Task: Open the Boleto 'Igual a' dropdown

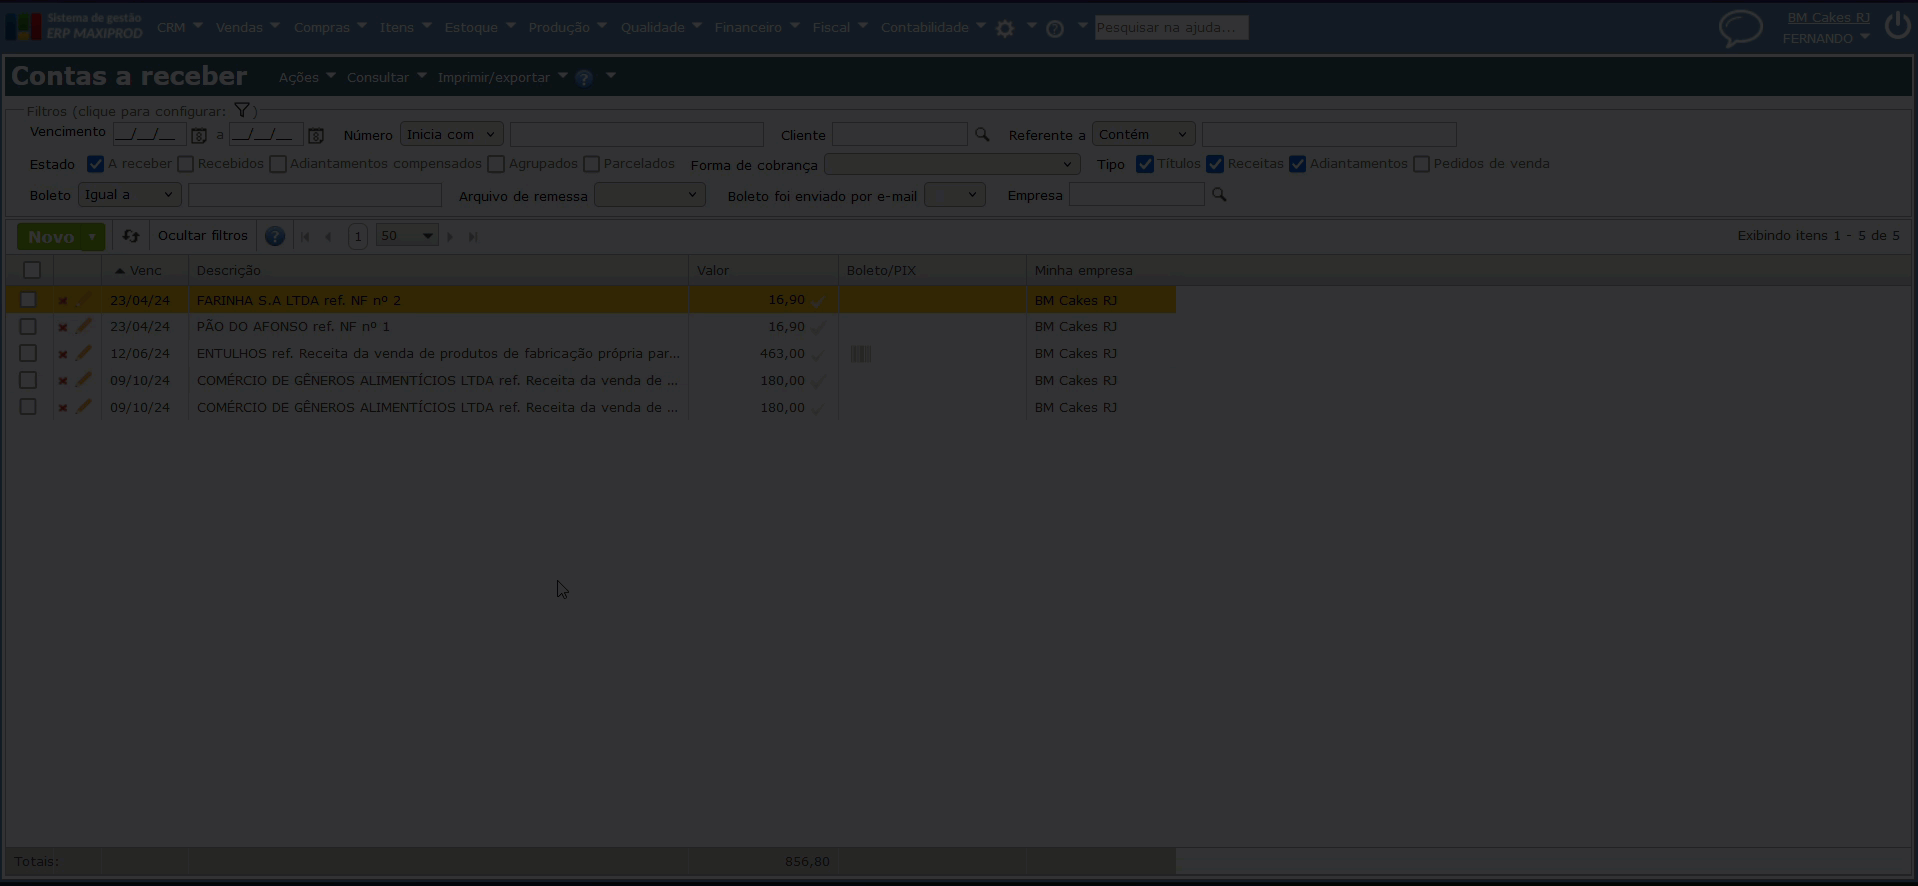Action: 129,195
